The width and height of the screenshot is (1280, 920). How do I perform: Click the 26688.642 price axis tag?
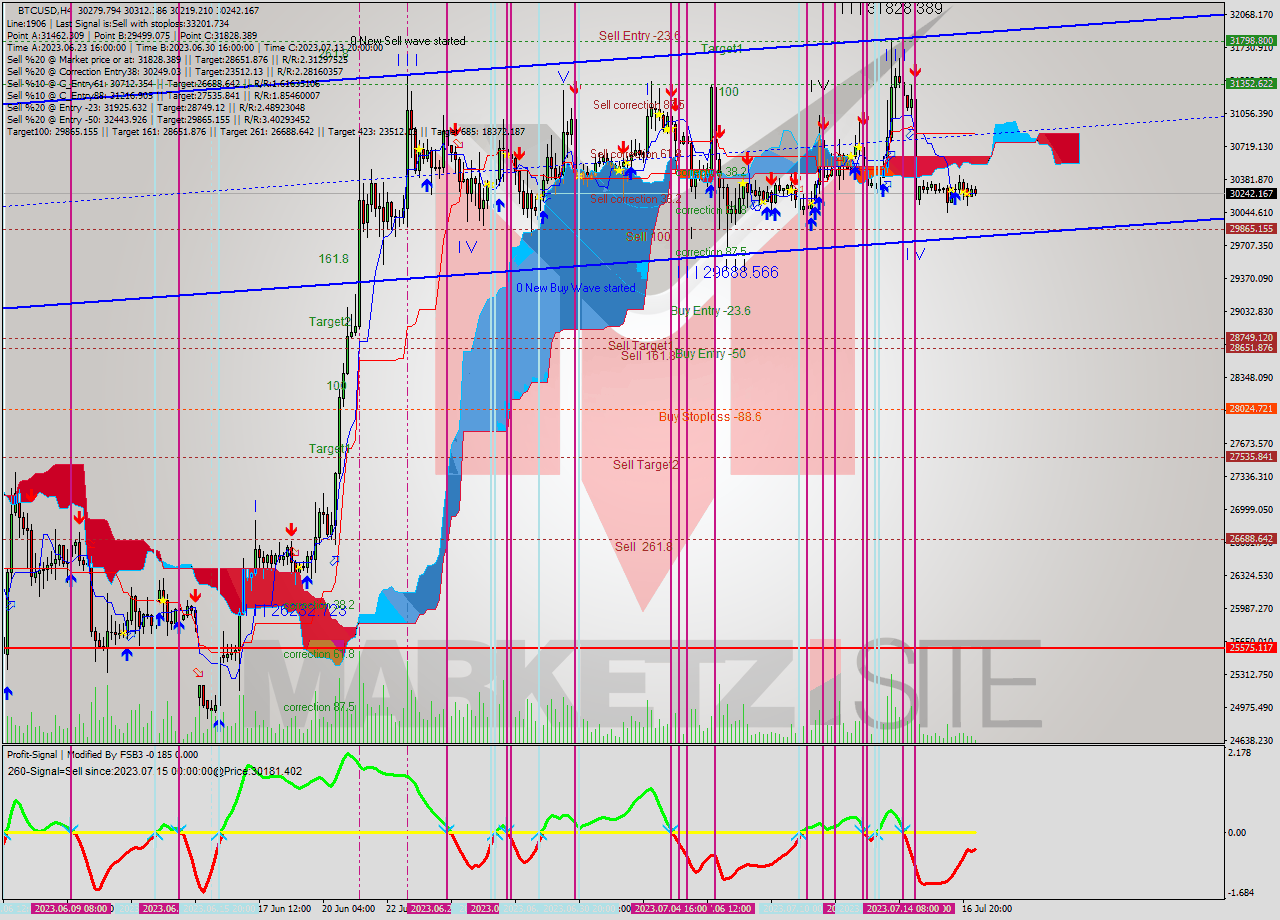[x=1250, y=538]
